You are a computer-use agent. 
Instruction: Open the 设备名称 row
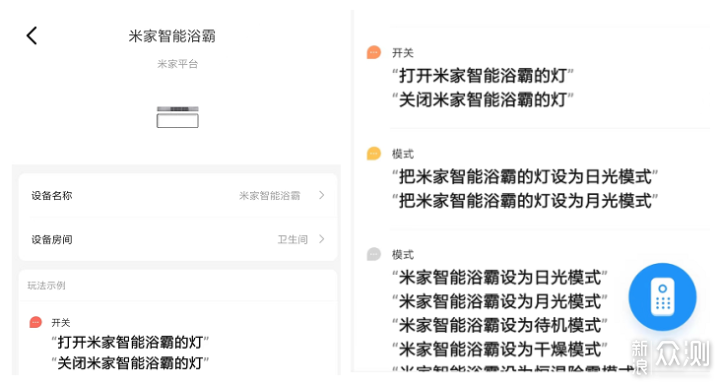[x=178, y=195]
